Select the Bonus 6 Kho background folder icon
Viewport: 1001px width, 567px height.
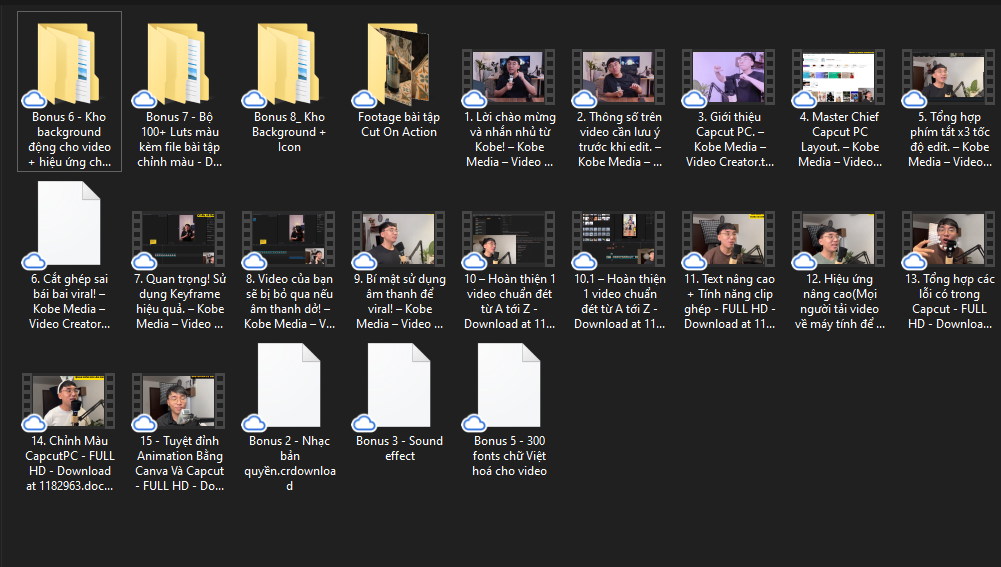coord(68,64)
